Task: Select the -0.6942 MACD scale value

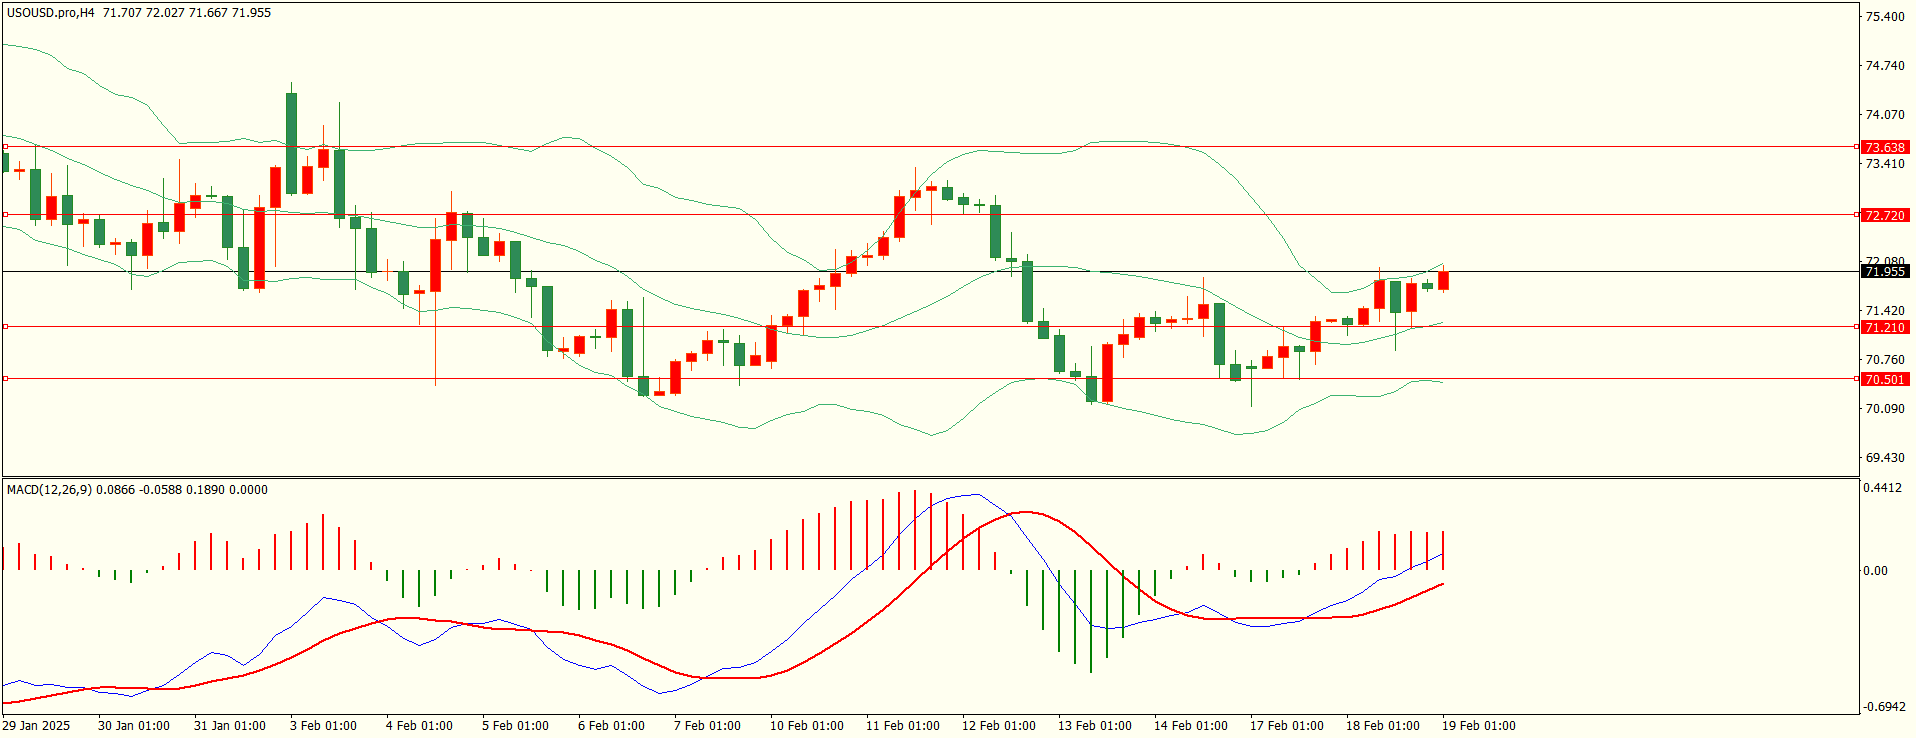Action: (x=1884, y=707)
